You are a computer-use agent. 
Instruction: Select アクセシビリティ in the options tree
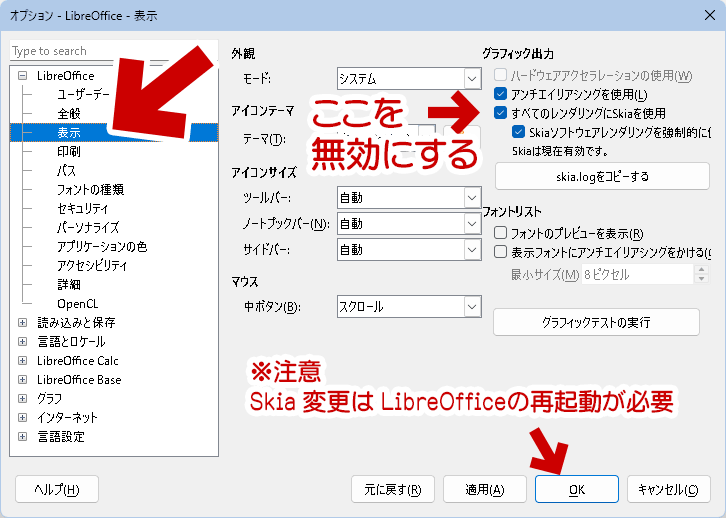[x=92, y=265]
